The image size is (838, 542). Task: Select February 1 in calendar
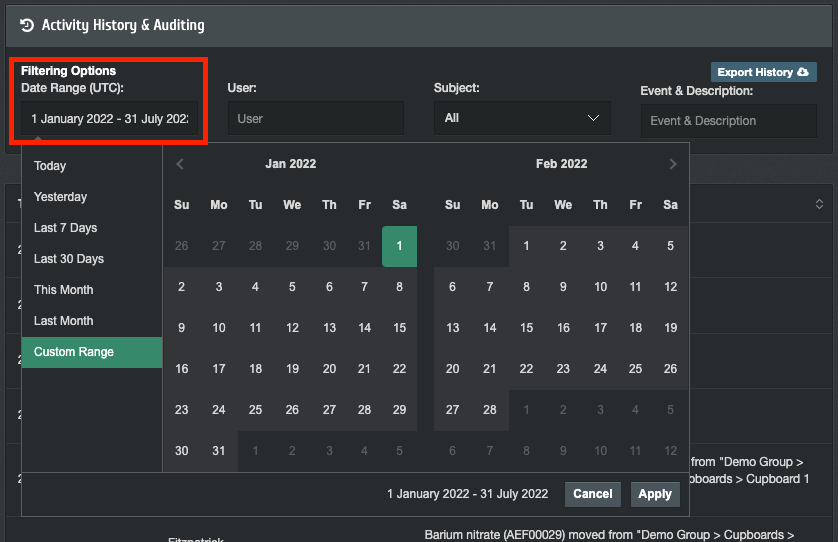526,246
